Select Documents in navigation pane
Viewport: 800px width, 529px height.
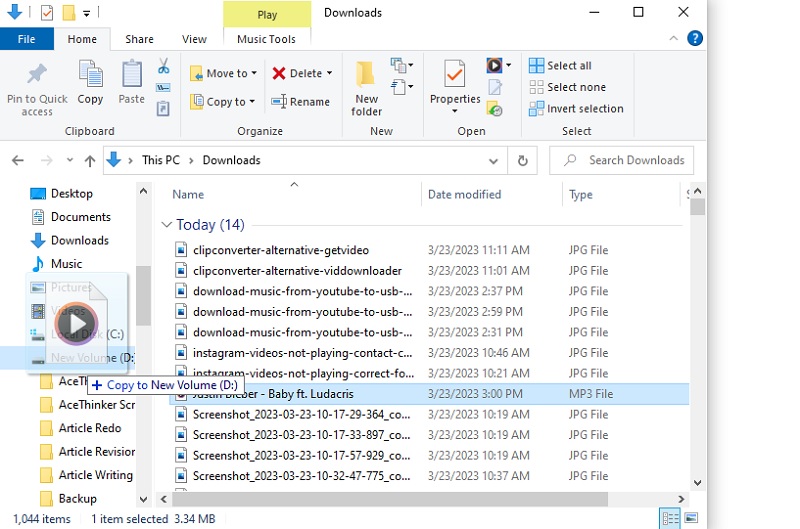coord(70,217)
